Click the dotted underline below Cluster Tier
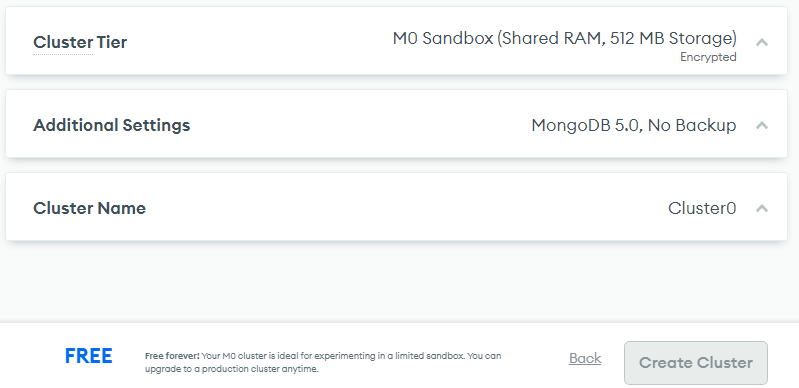799x388 pixels. pos(63,54)
